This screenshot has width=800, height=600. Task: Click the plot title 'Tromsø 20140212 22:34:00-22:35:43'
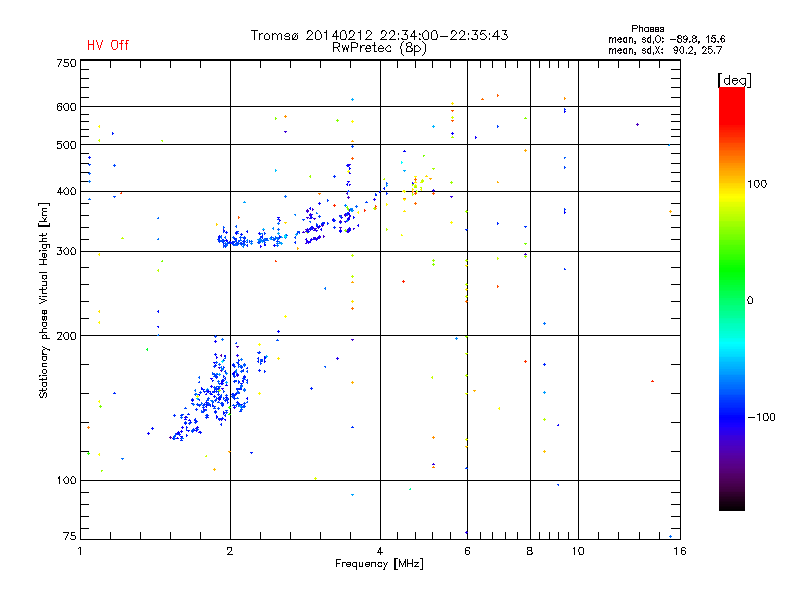pyautogui.click(x=379, y=35)
